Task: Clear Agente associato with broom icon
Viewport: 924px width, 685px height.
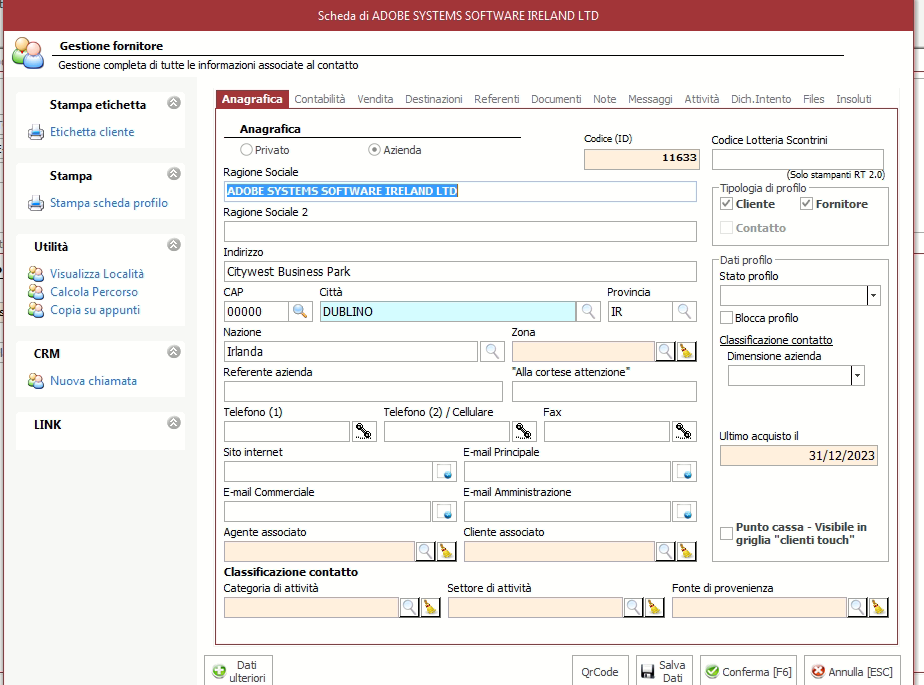Action: [446, 551]
